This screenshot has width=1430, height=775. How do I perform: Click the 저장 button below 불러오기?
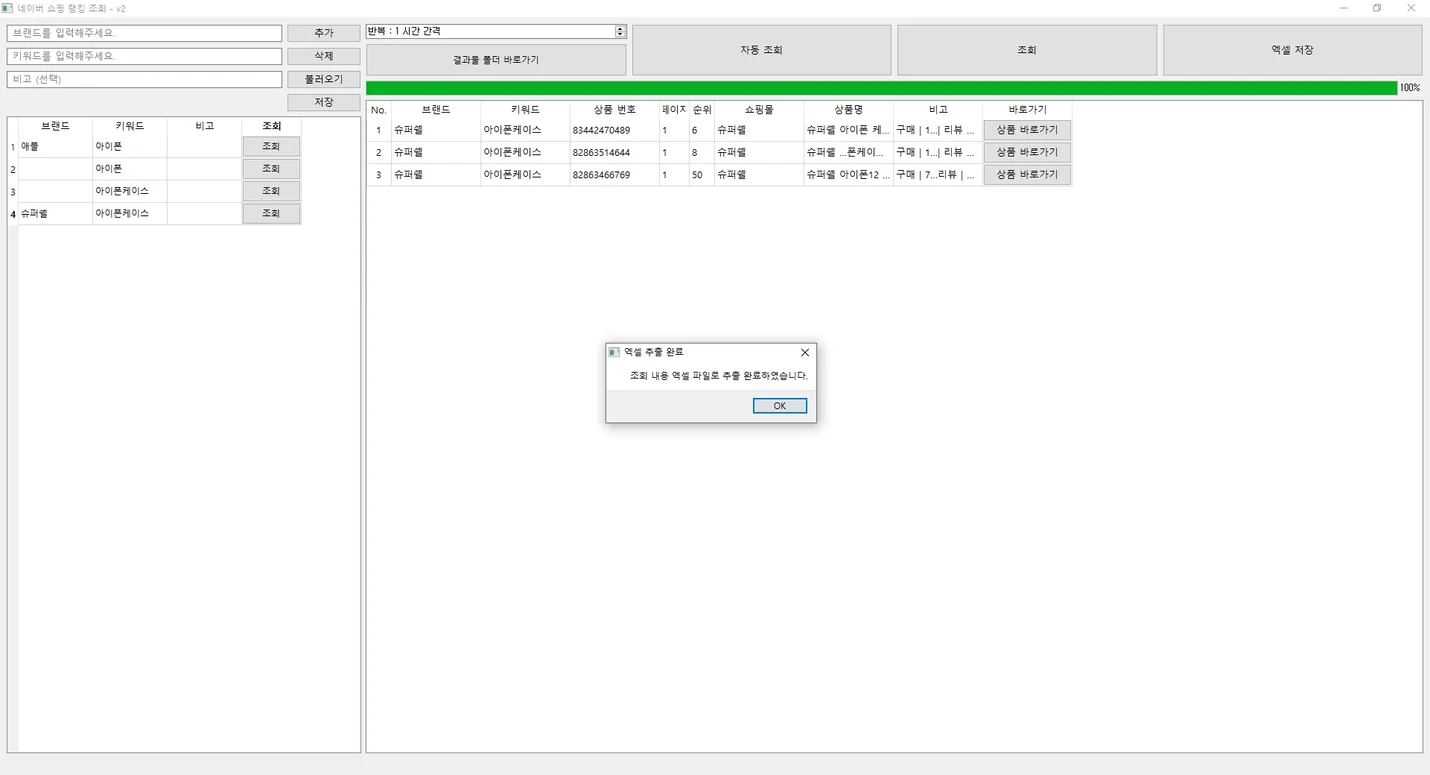pos(324,102)
